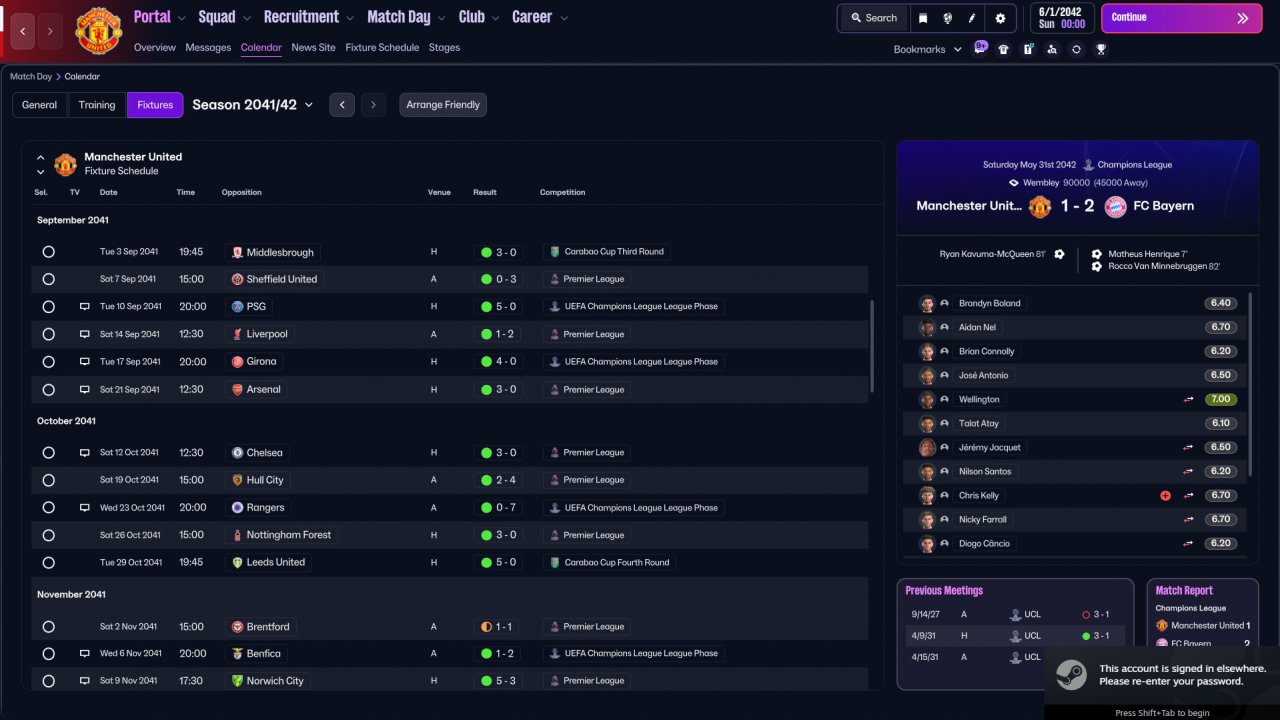1280x720 pixels.
Task: Click the Steam logo in the notification
Action: tap(1072, 675)
